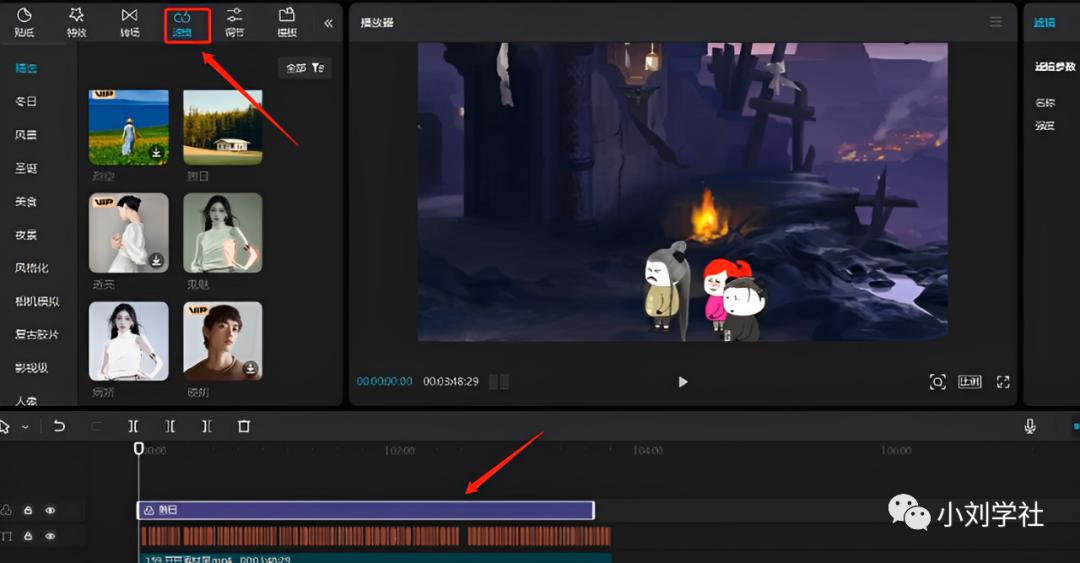Click the focus/snapshot frame icon in player

click(937, 382)
